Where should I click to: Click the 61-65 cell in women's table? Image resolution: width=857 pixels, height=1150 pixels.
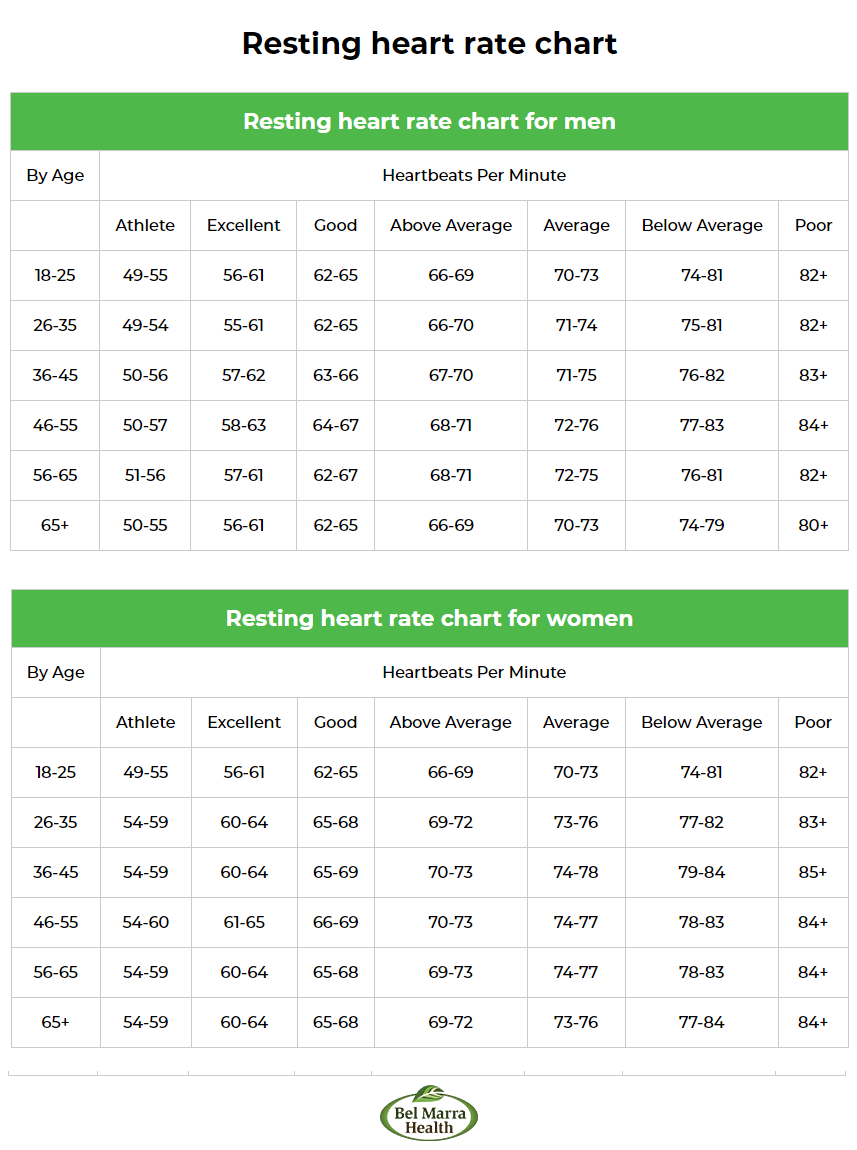pyautogui.click(x=244, y=922)
